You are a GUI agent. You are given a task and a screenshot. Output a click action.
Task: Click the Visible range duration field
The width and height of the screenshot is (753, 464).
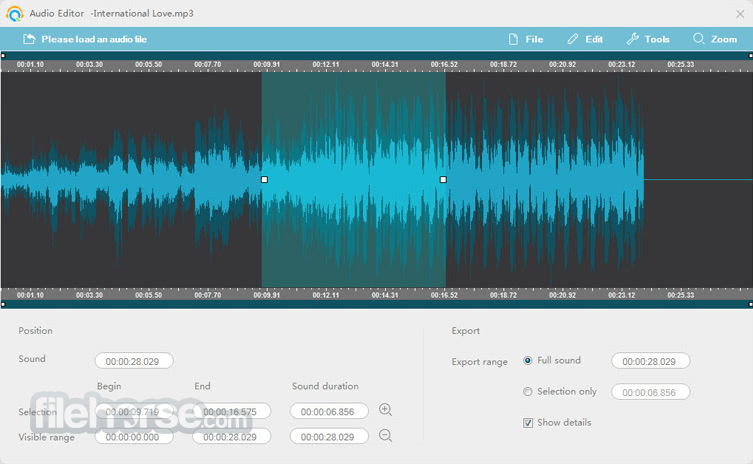click(329, 437)
